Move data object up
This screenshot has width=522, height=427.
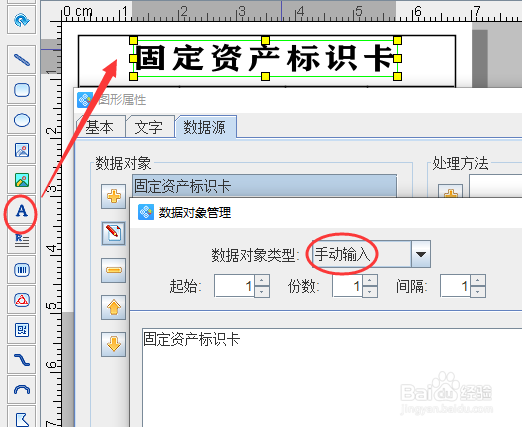[x=114, y=307]
